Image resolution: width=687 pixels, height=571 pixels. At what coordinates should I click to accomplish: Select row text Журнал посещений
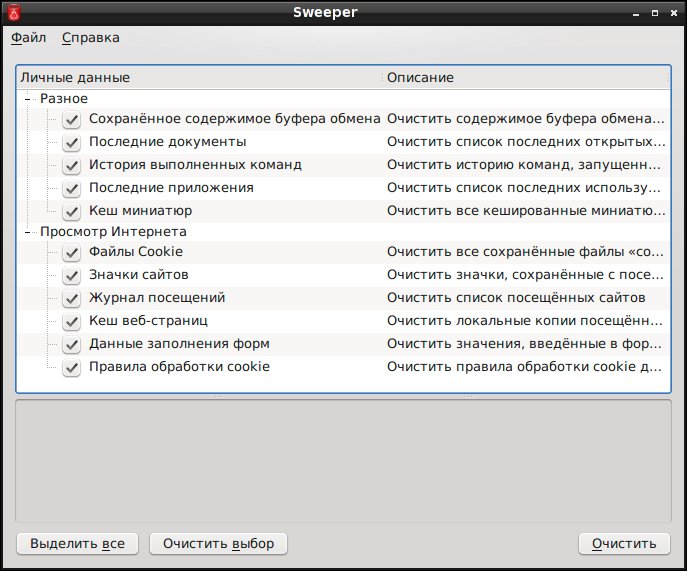coord(157,298)
